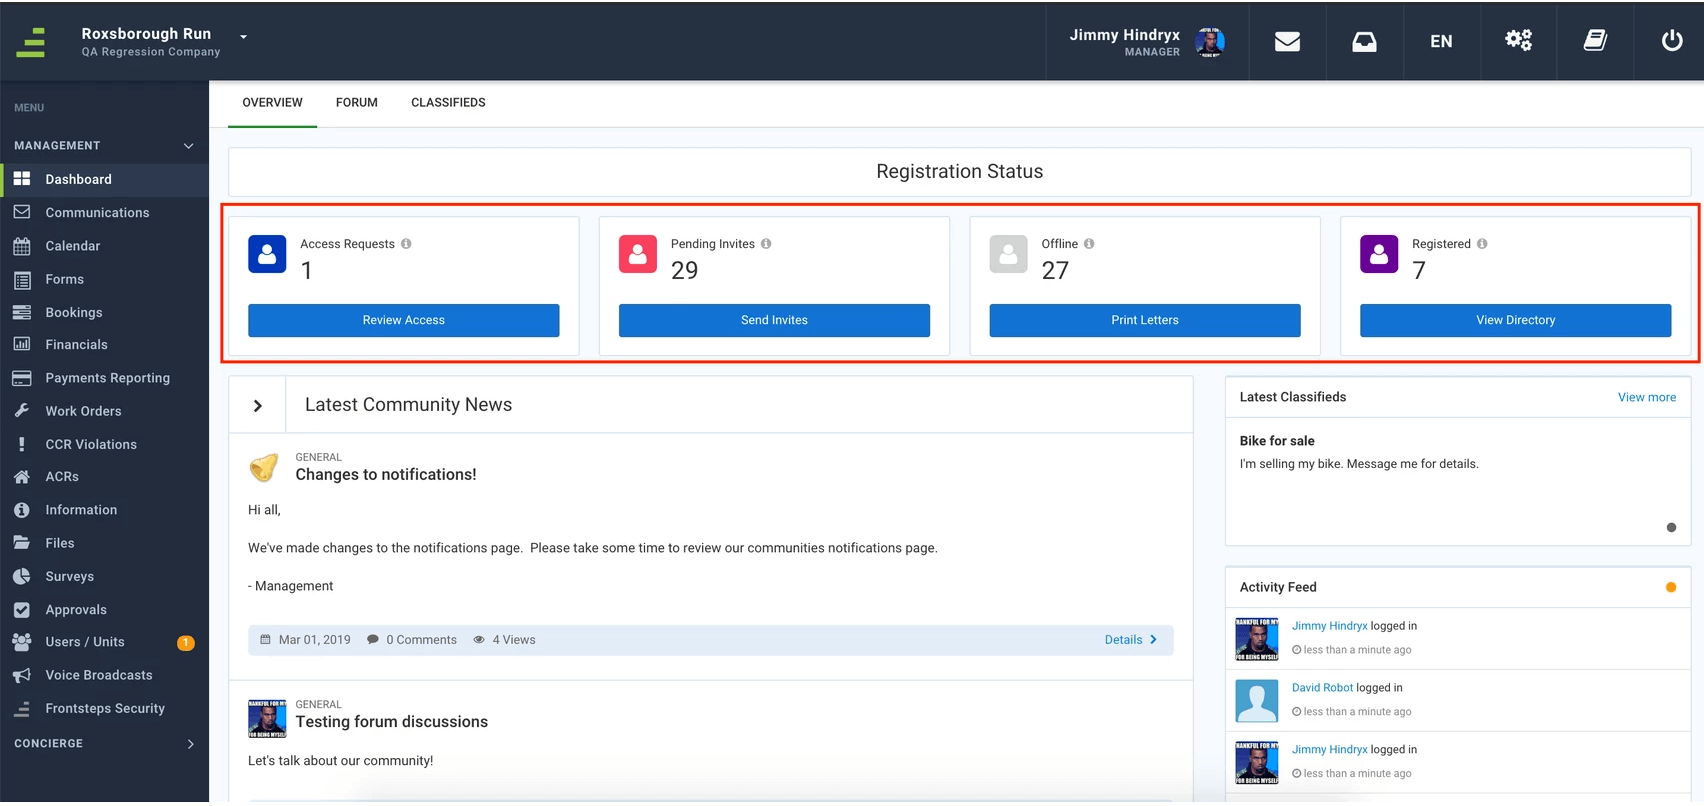Open the inbox tray icon in header
This screenshot has width=1704, height=806.
pos(1364,41)
